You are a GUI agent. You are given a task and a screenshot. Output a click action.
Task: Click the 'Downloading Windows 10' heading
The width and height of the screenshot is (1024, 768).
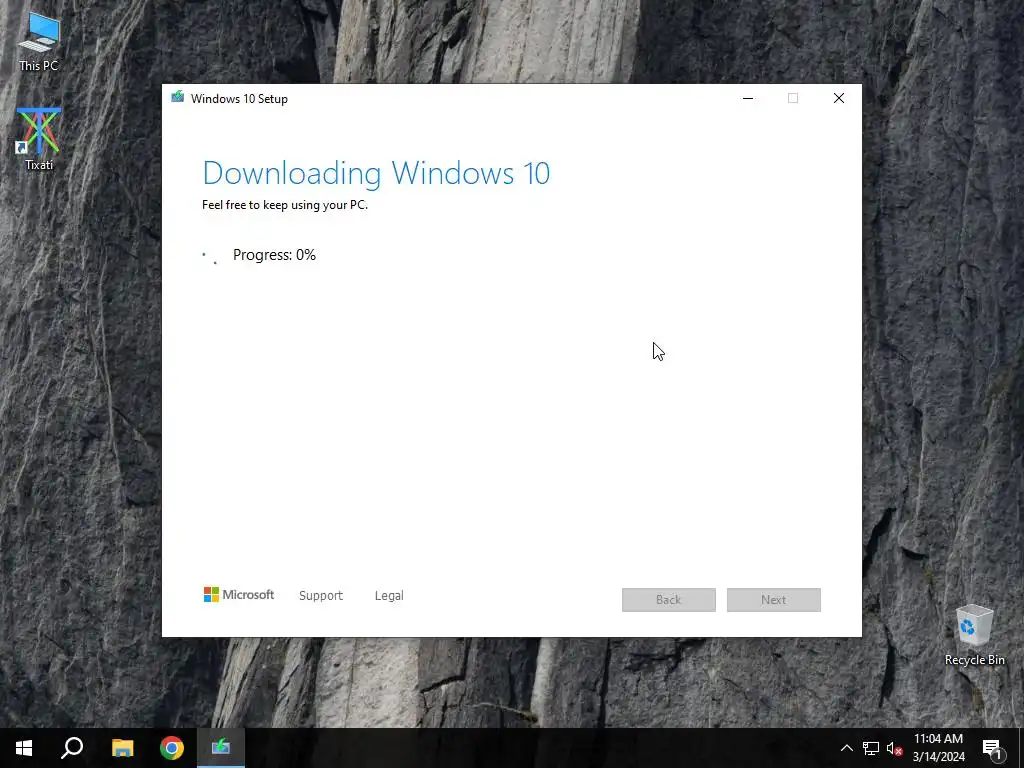pos(376,173)
